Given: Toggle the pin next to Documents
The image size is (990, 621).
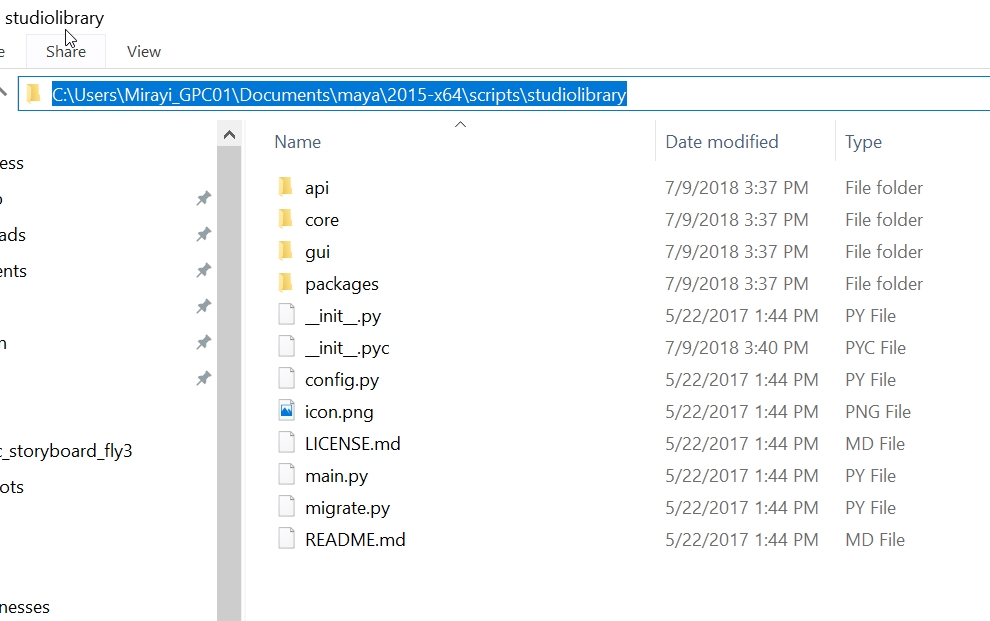Looking at the screenshot, I should 203,270.
